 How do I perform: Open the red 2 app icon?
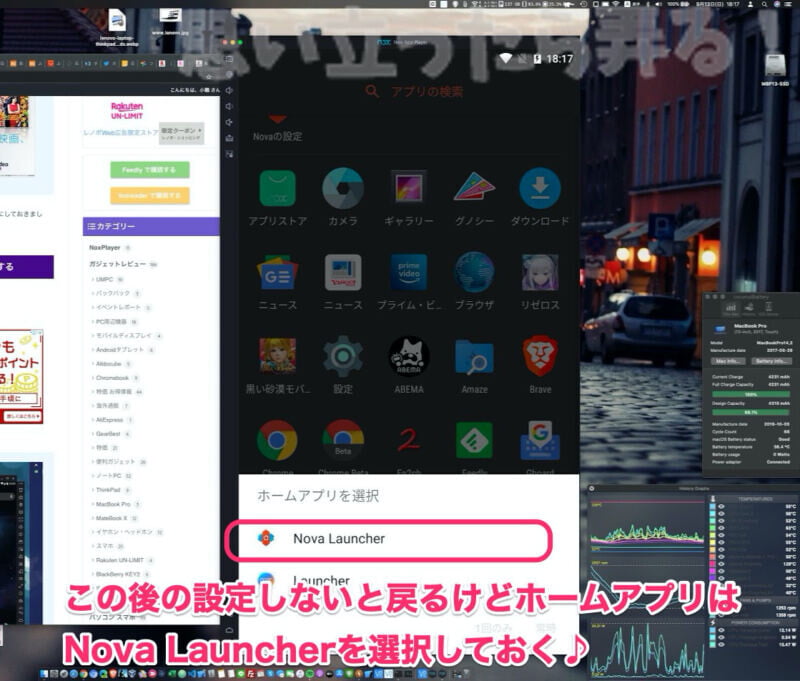click(409, 440)
